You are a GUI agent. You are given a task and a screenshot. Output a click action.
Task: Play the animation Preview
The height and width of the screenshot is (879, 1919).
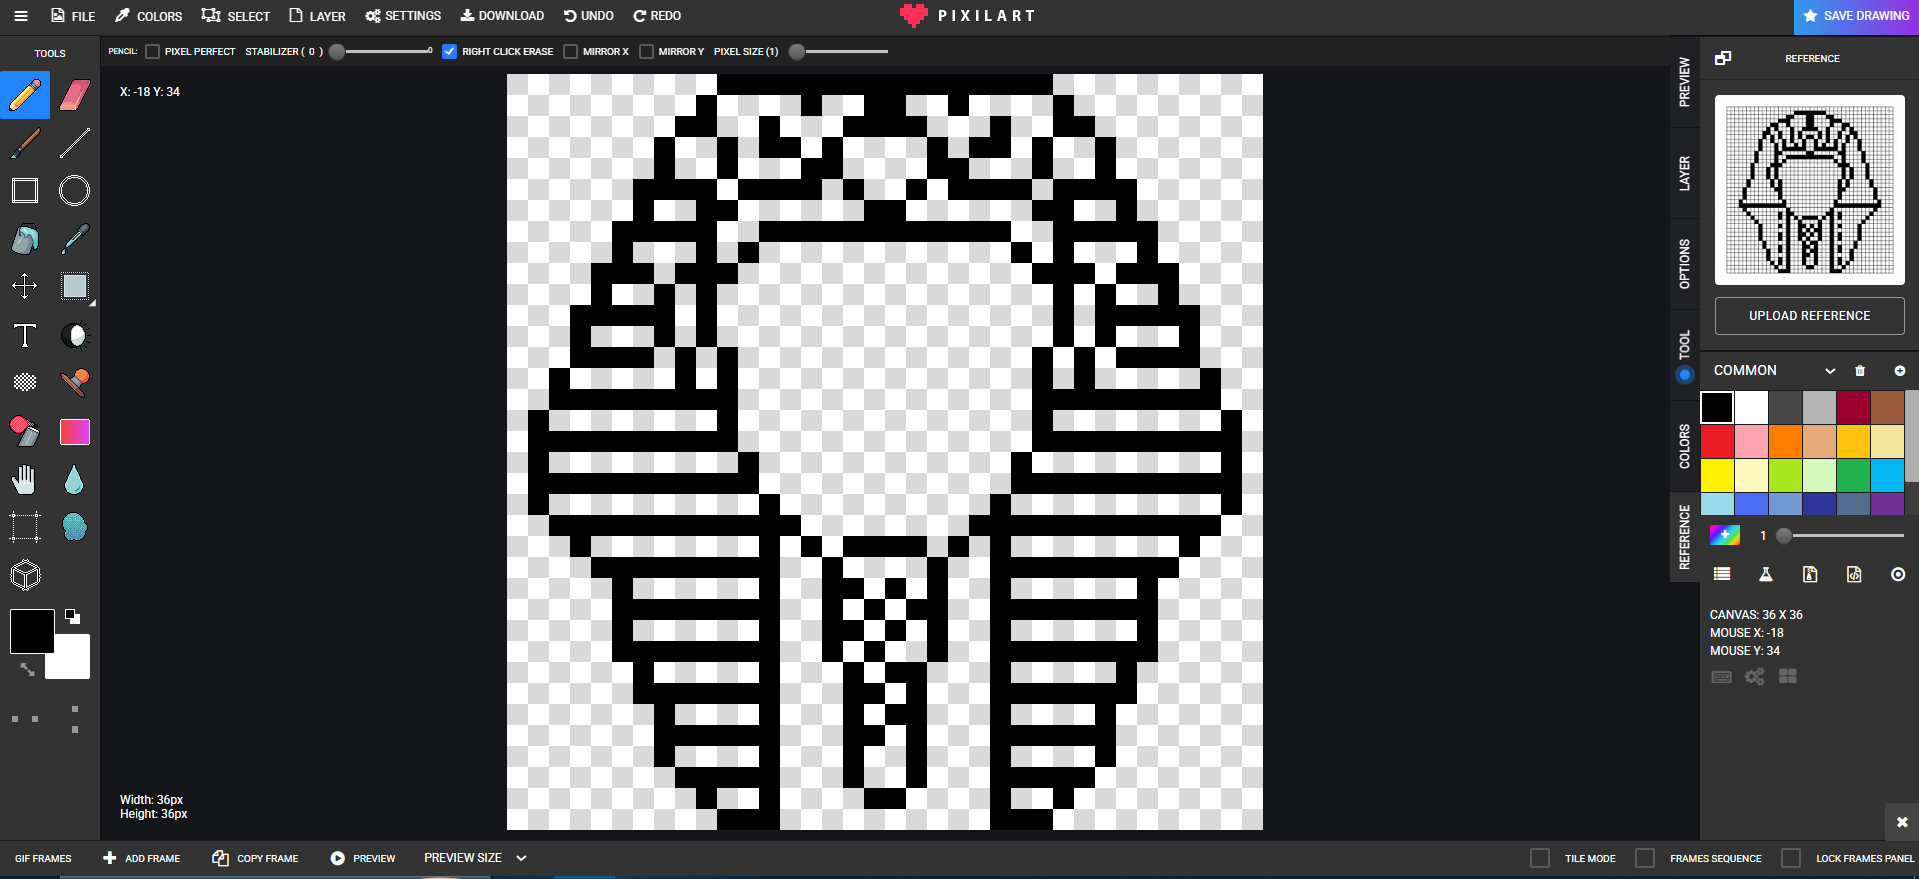pyautogui.click(x=363, y=858)
